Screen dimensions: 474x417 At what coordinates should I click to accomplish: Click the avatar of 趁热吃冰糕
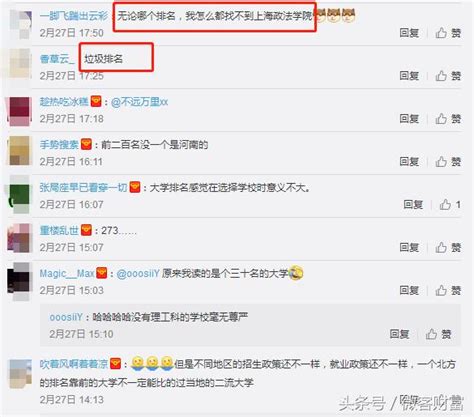coord(20,111)
